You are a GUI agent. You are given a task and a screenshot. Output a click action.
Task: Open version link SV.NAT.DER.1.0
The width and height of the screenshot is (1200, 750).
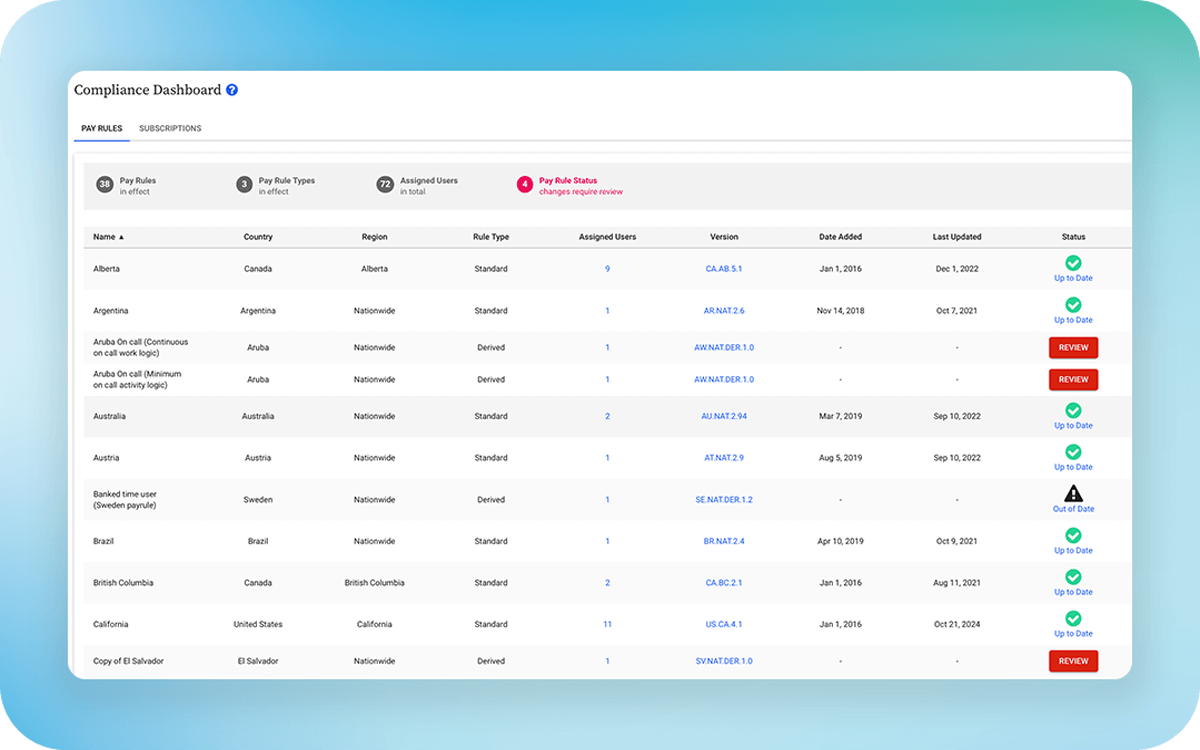[724, 661]
